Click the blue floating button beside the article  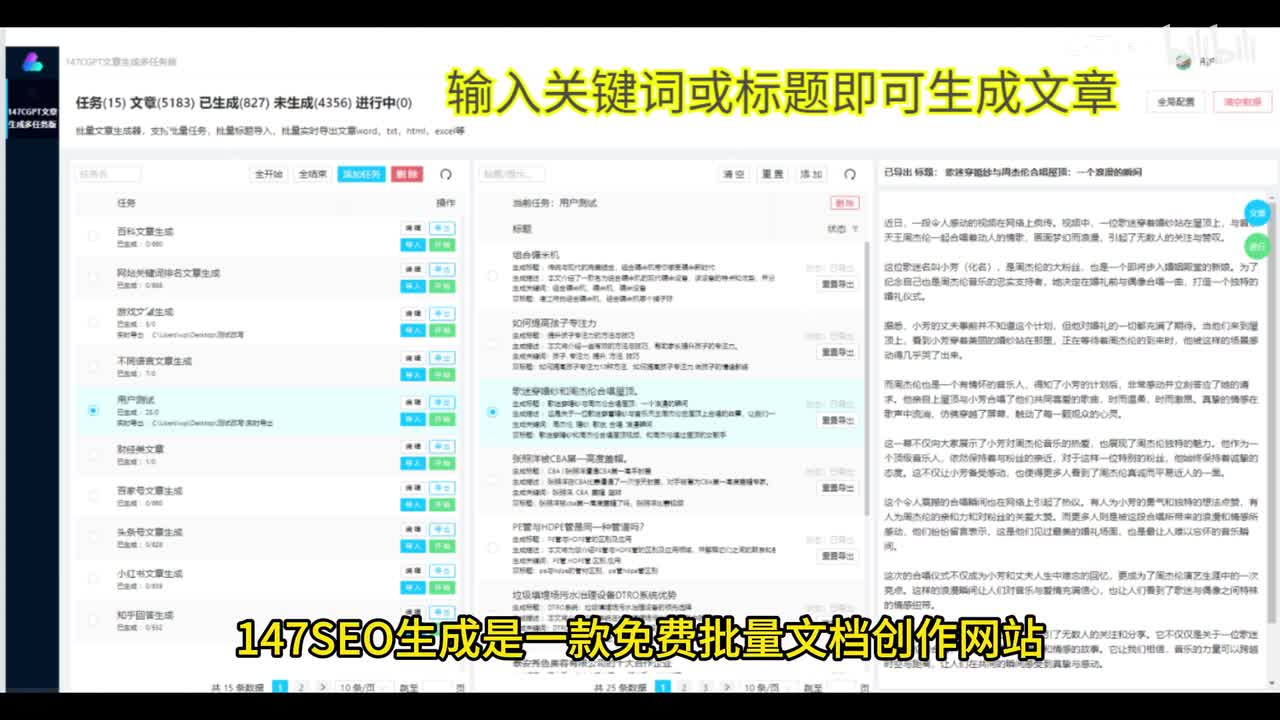(1257, 213)
